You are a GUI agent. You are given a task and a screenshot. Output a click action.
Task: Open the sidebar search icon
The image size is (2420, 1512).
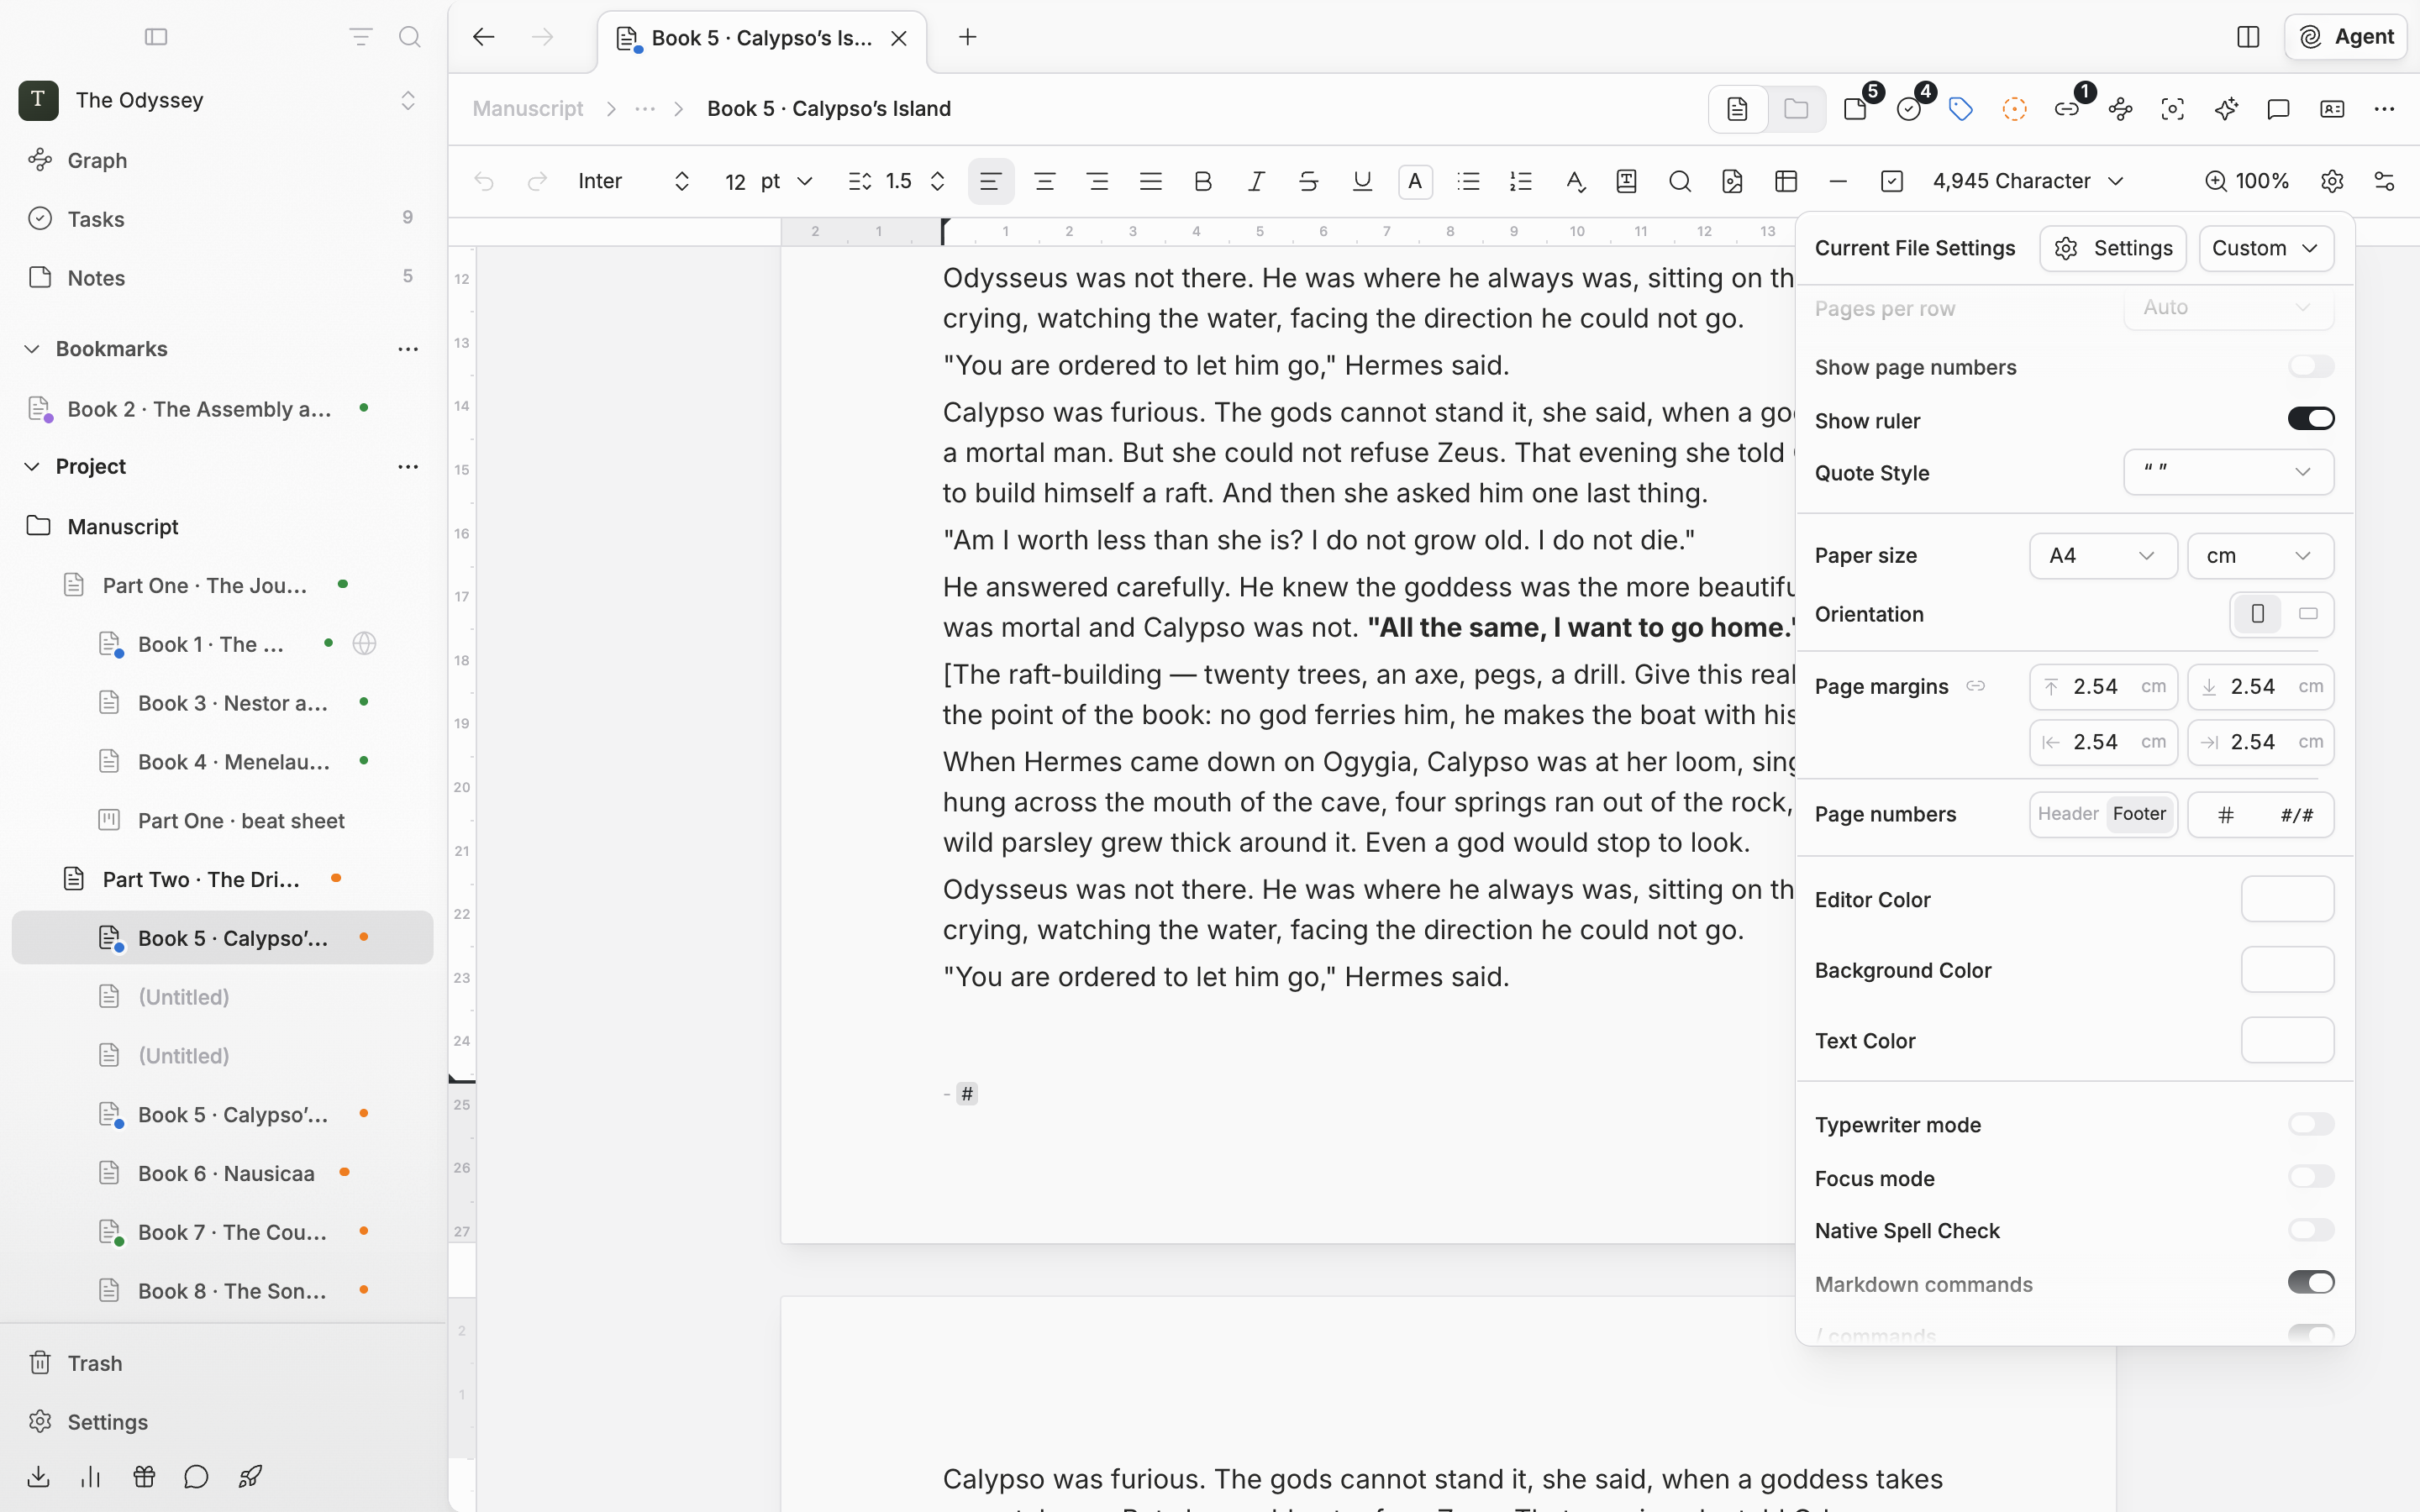click(x=409, y=37)
